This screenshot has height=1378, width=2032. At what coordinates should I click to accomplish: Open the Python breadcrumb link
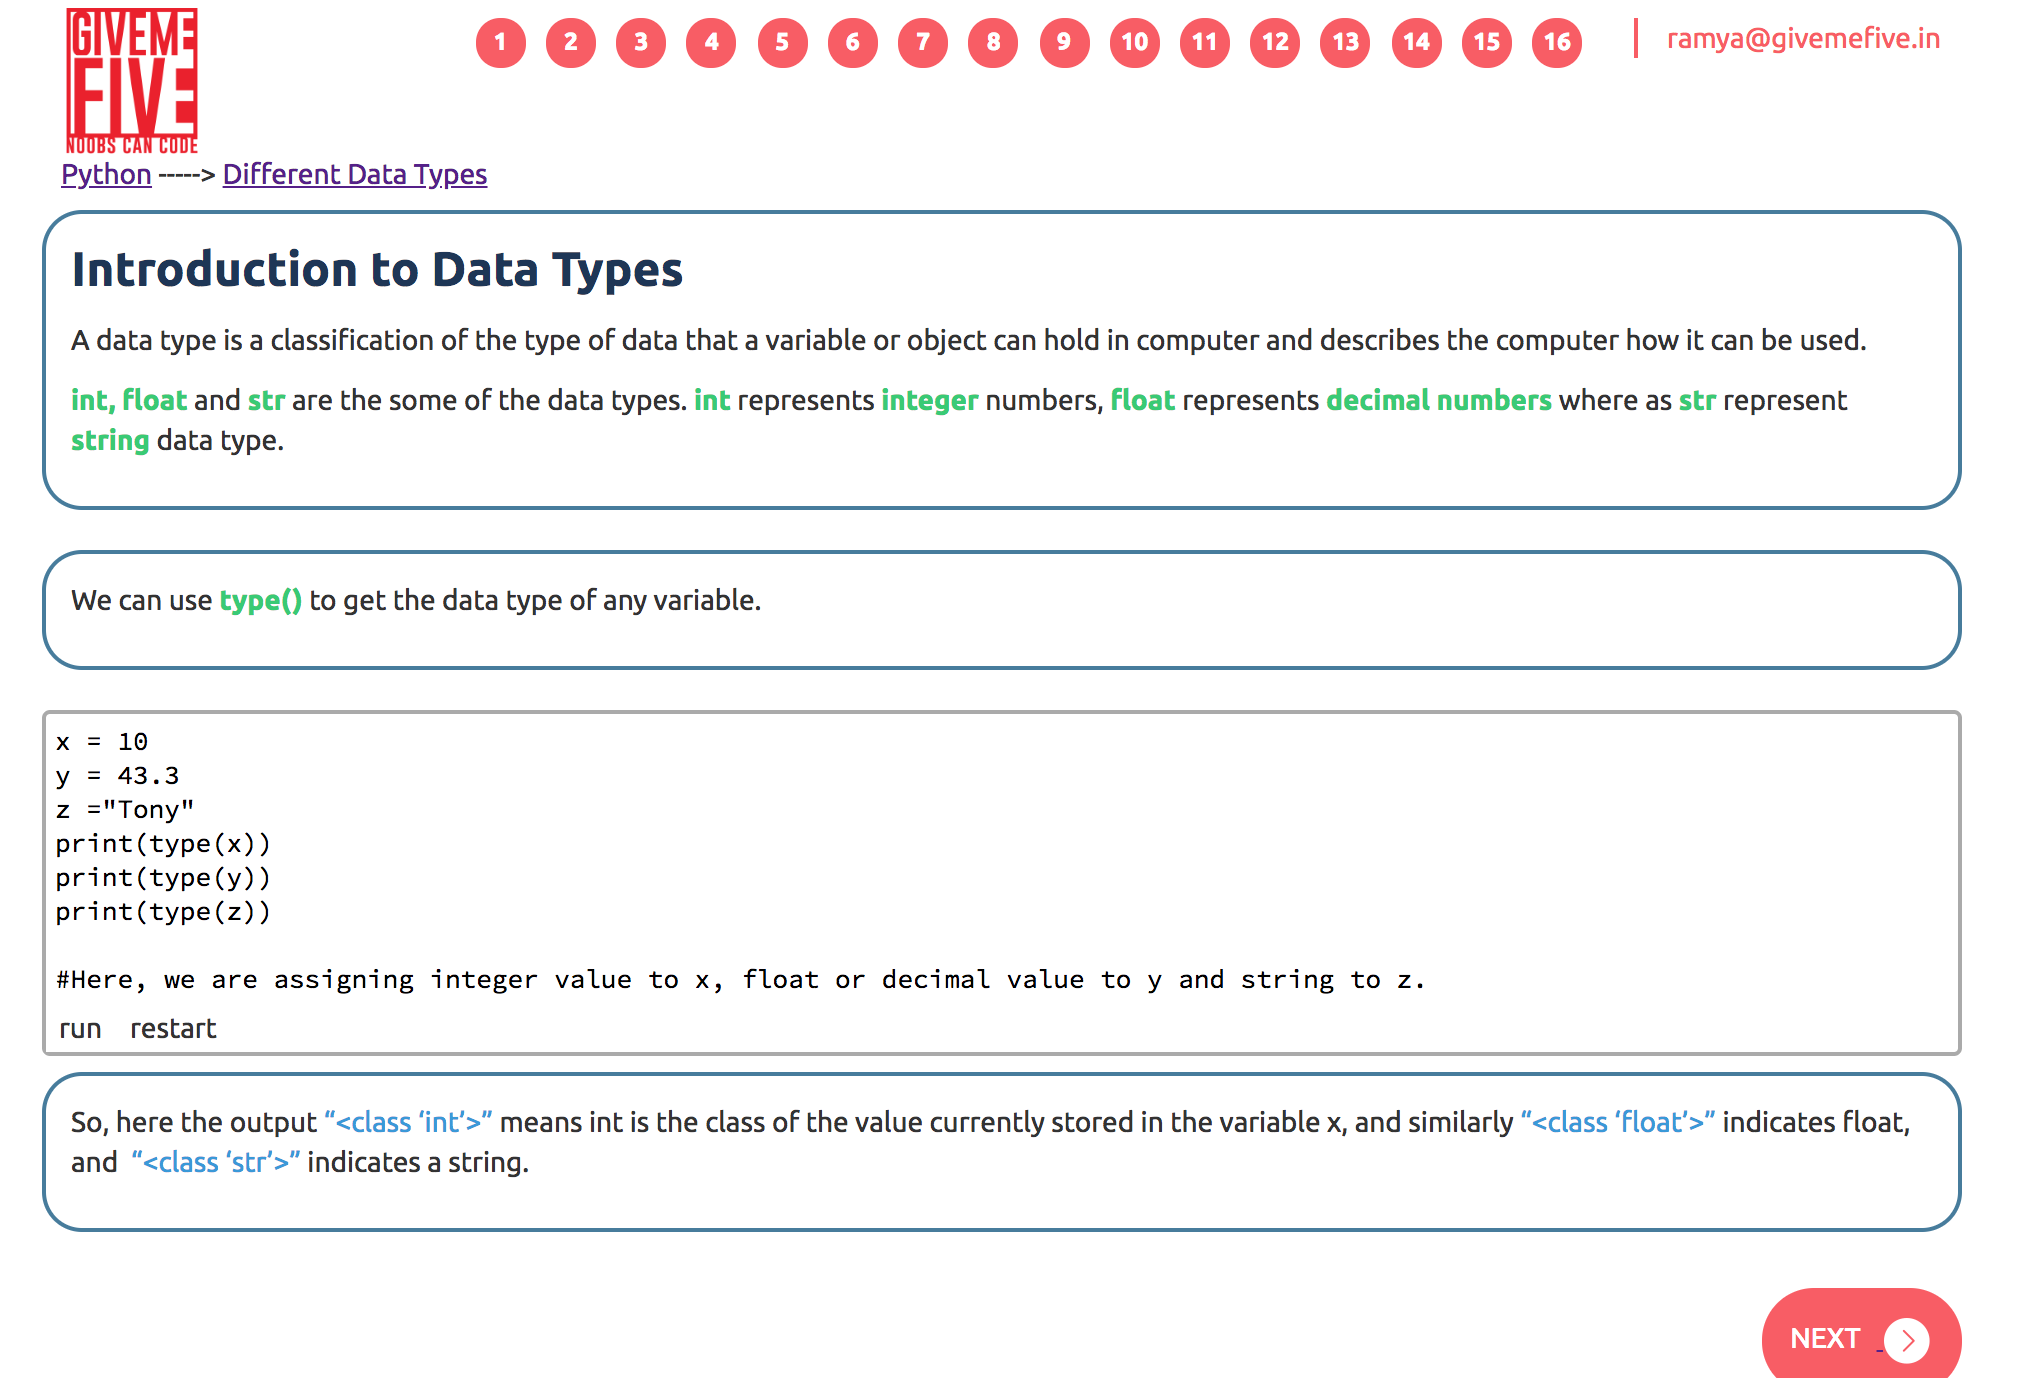[x=106, y=174]
